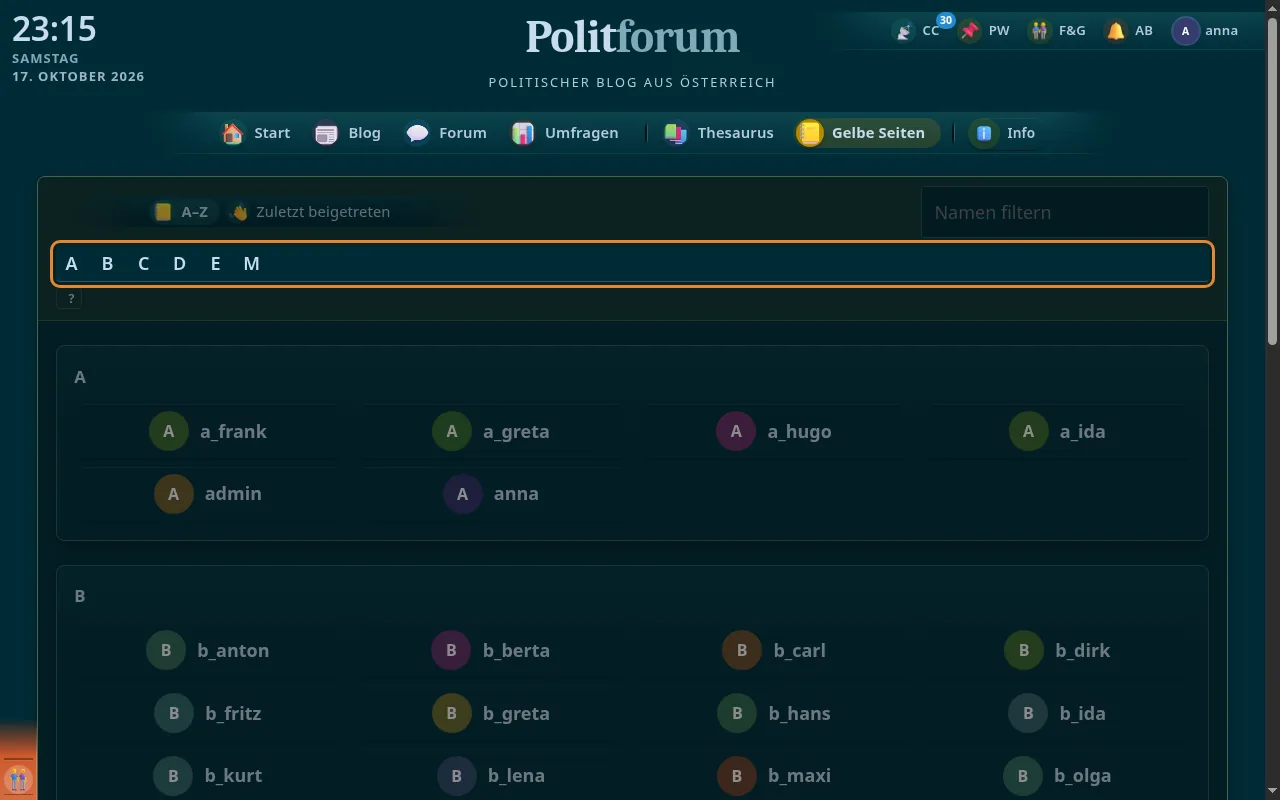The height and width of the screenshot is (800, 1280).
Task: Click the Start house icon
Action: [233, 133]
